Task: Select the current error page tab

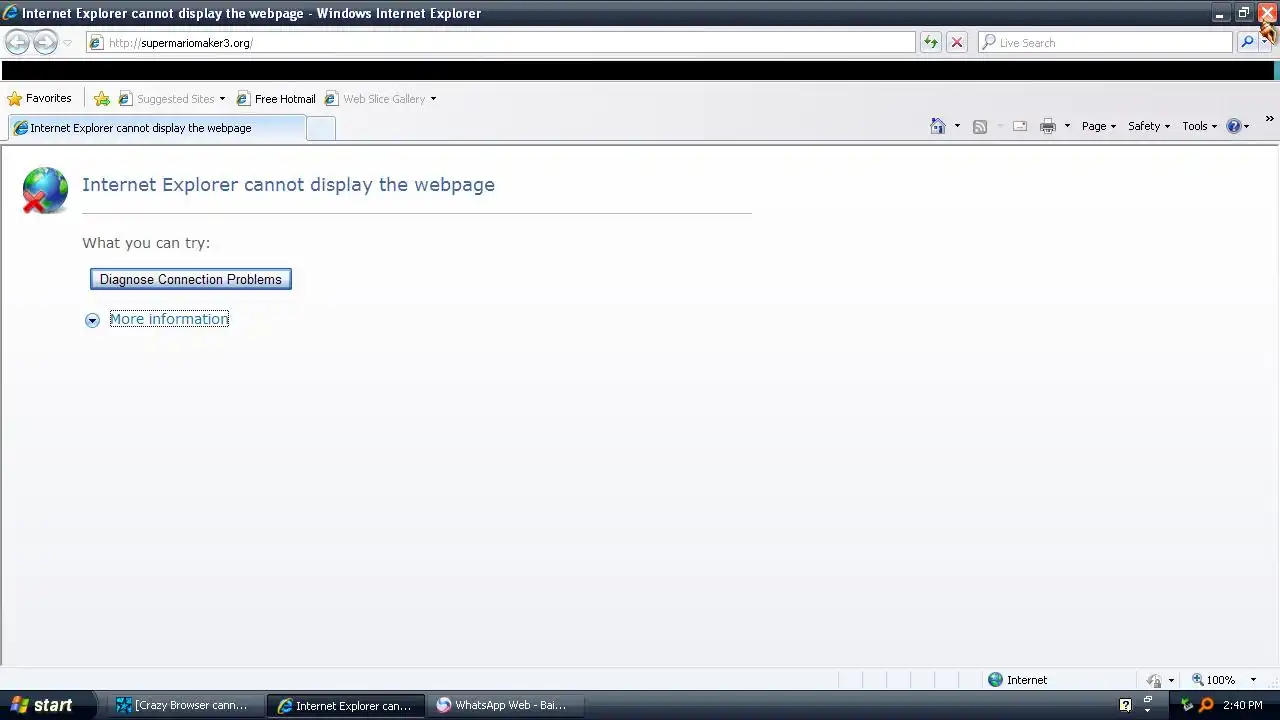Action: tap(155, 128)
